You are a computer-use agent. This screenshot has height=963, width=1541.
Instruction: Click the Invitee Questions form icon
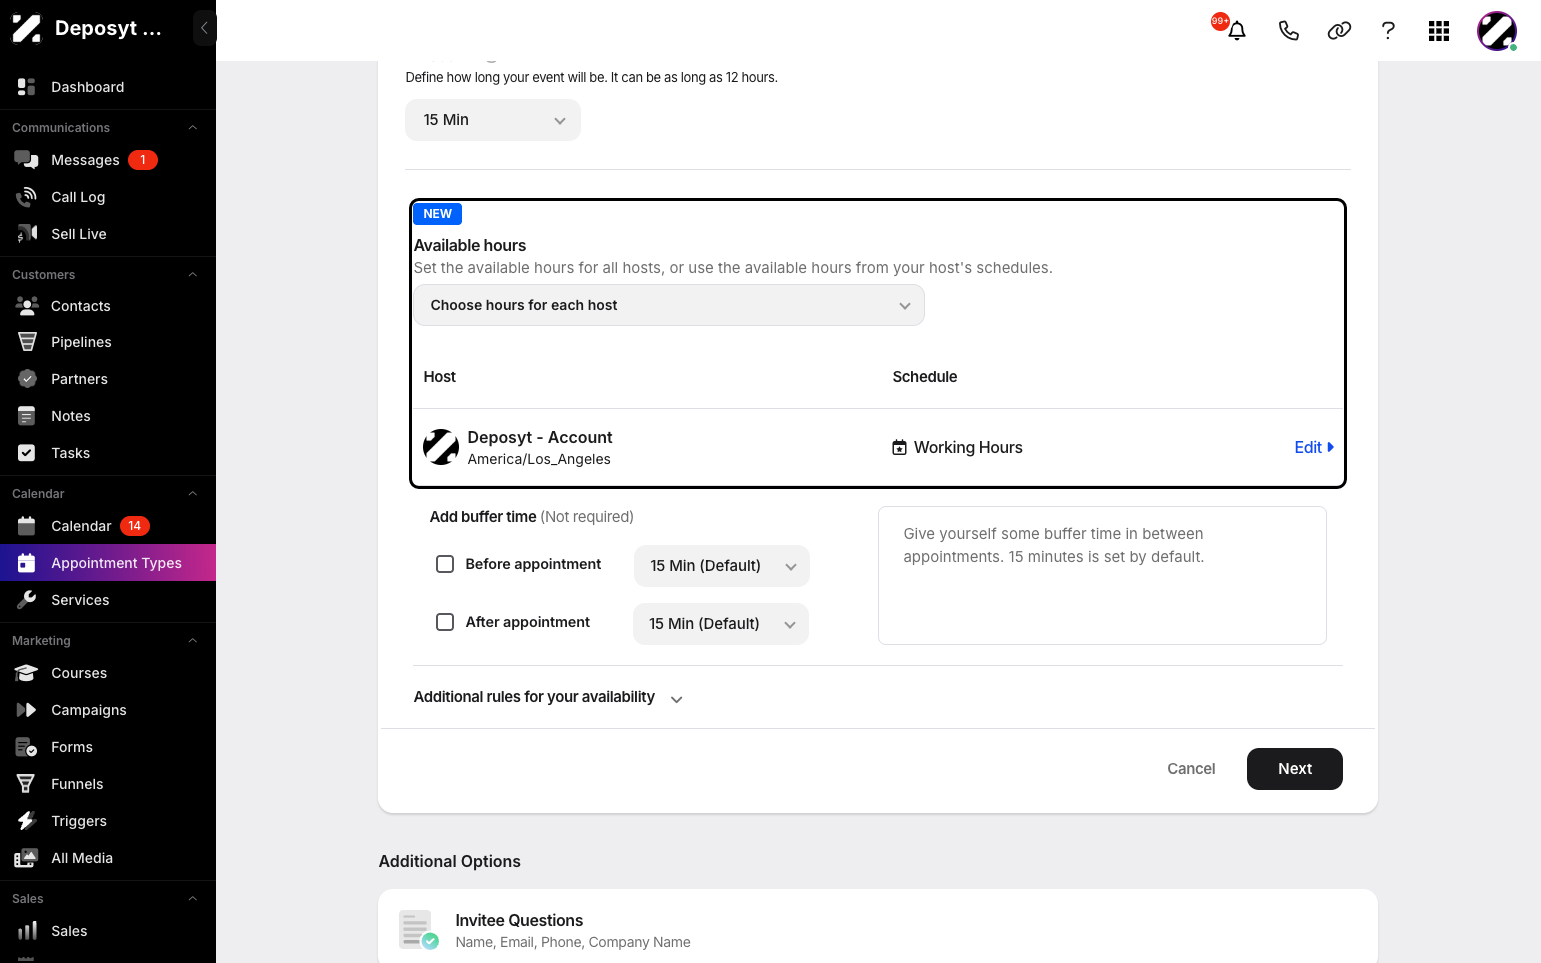(x=418, y=930)
